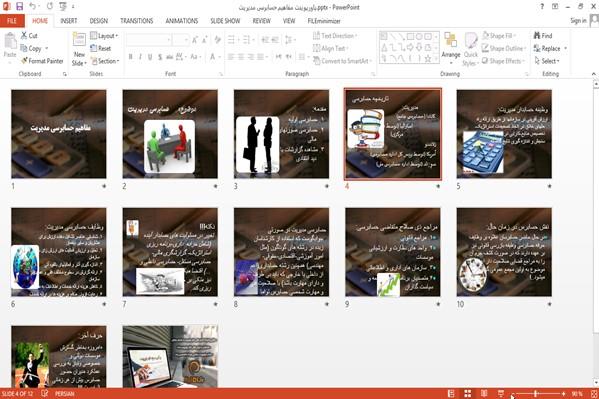Toggle Right-to-Left text direction button
599x399 pixels.
(289, 57)
